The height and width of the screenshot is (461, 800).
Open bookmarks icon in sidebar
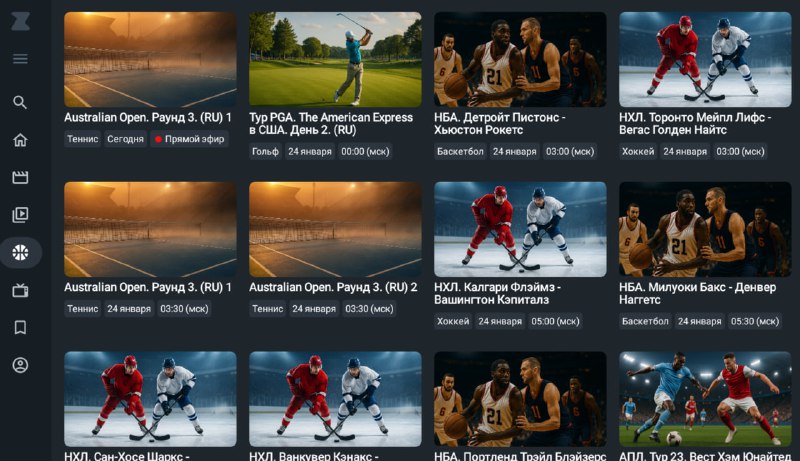point(20,327)
